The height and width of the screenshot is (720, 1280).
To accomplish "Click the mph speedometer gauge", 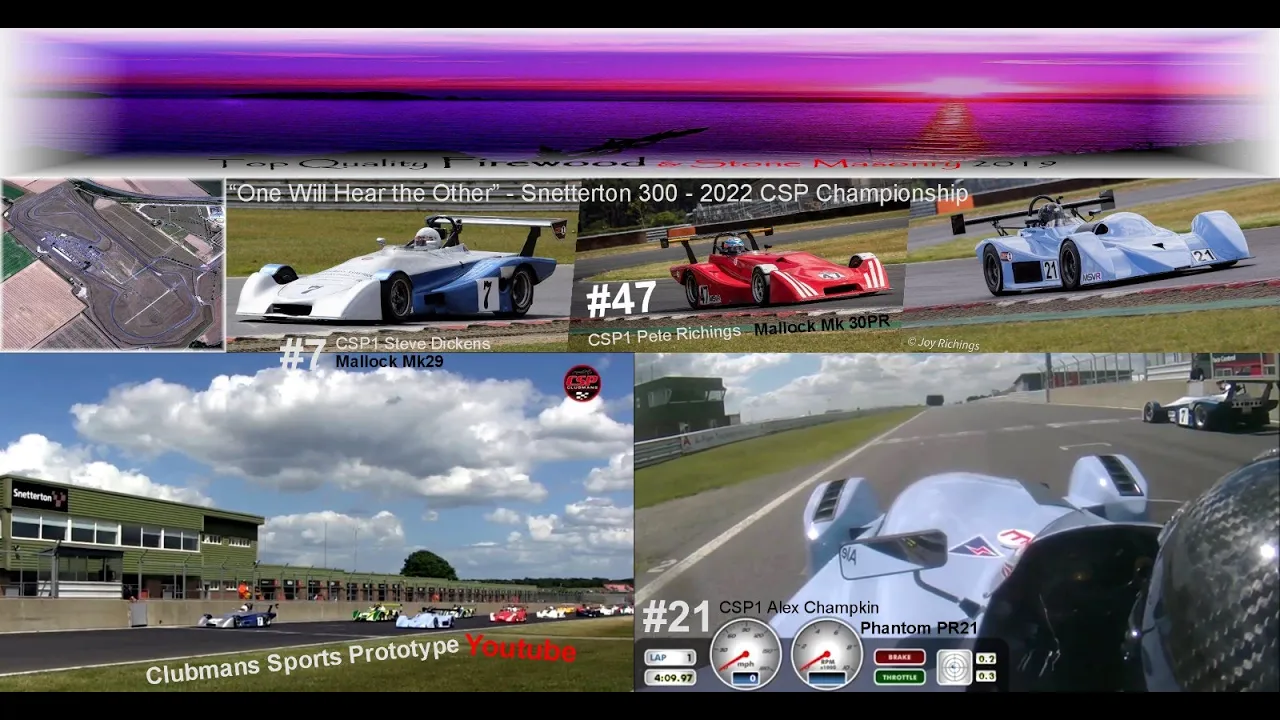I will [x=746, y=653].
